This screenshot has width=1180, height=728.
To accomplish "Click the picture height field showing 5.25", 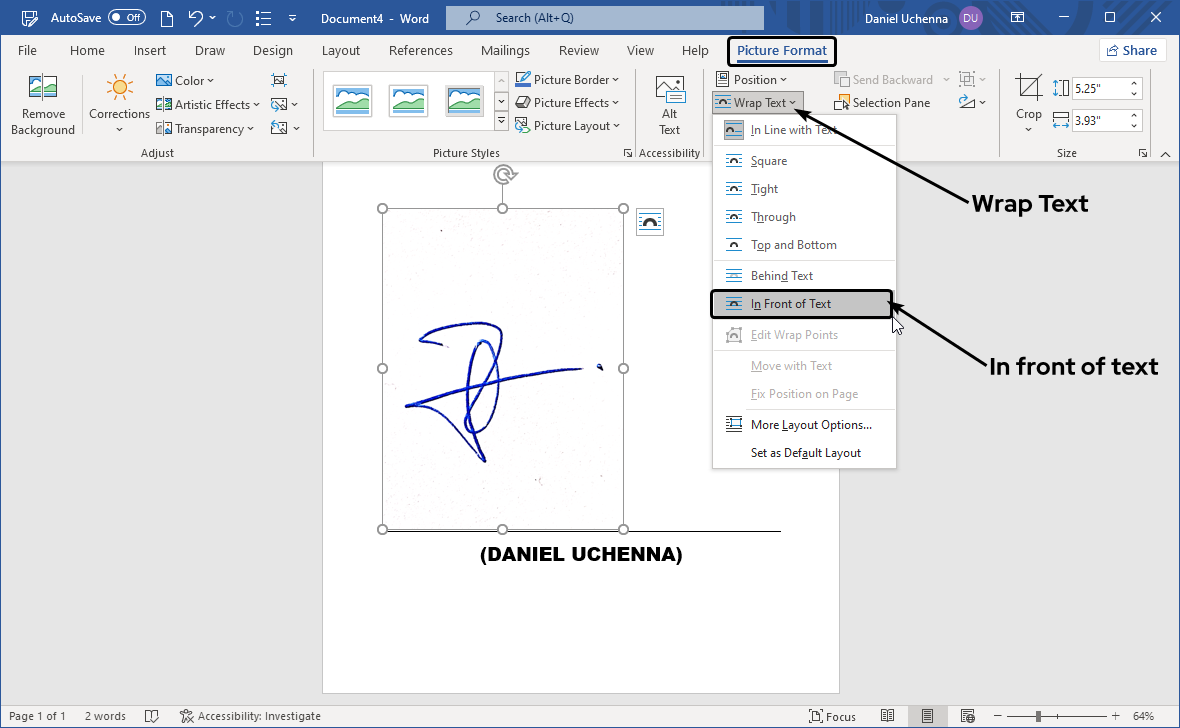I will 1100,87.
